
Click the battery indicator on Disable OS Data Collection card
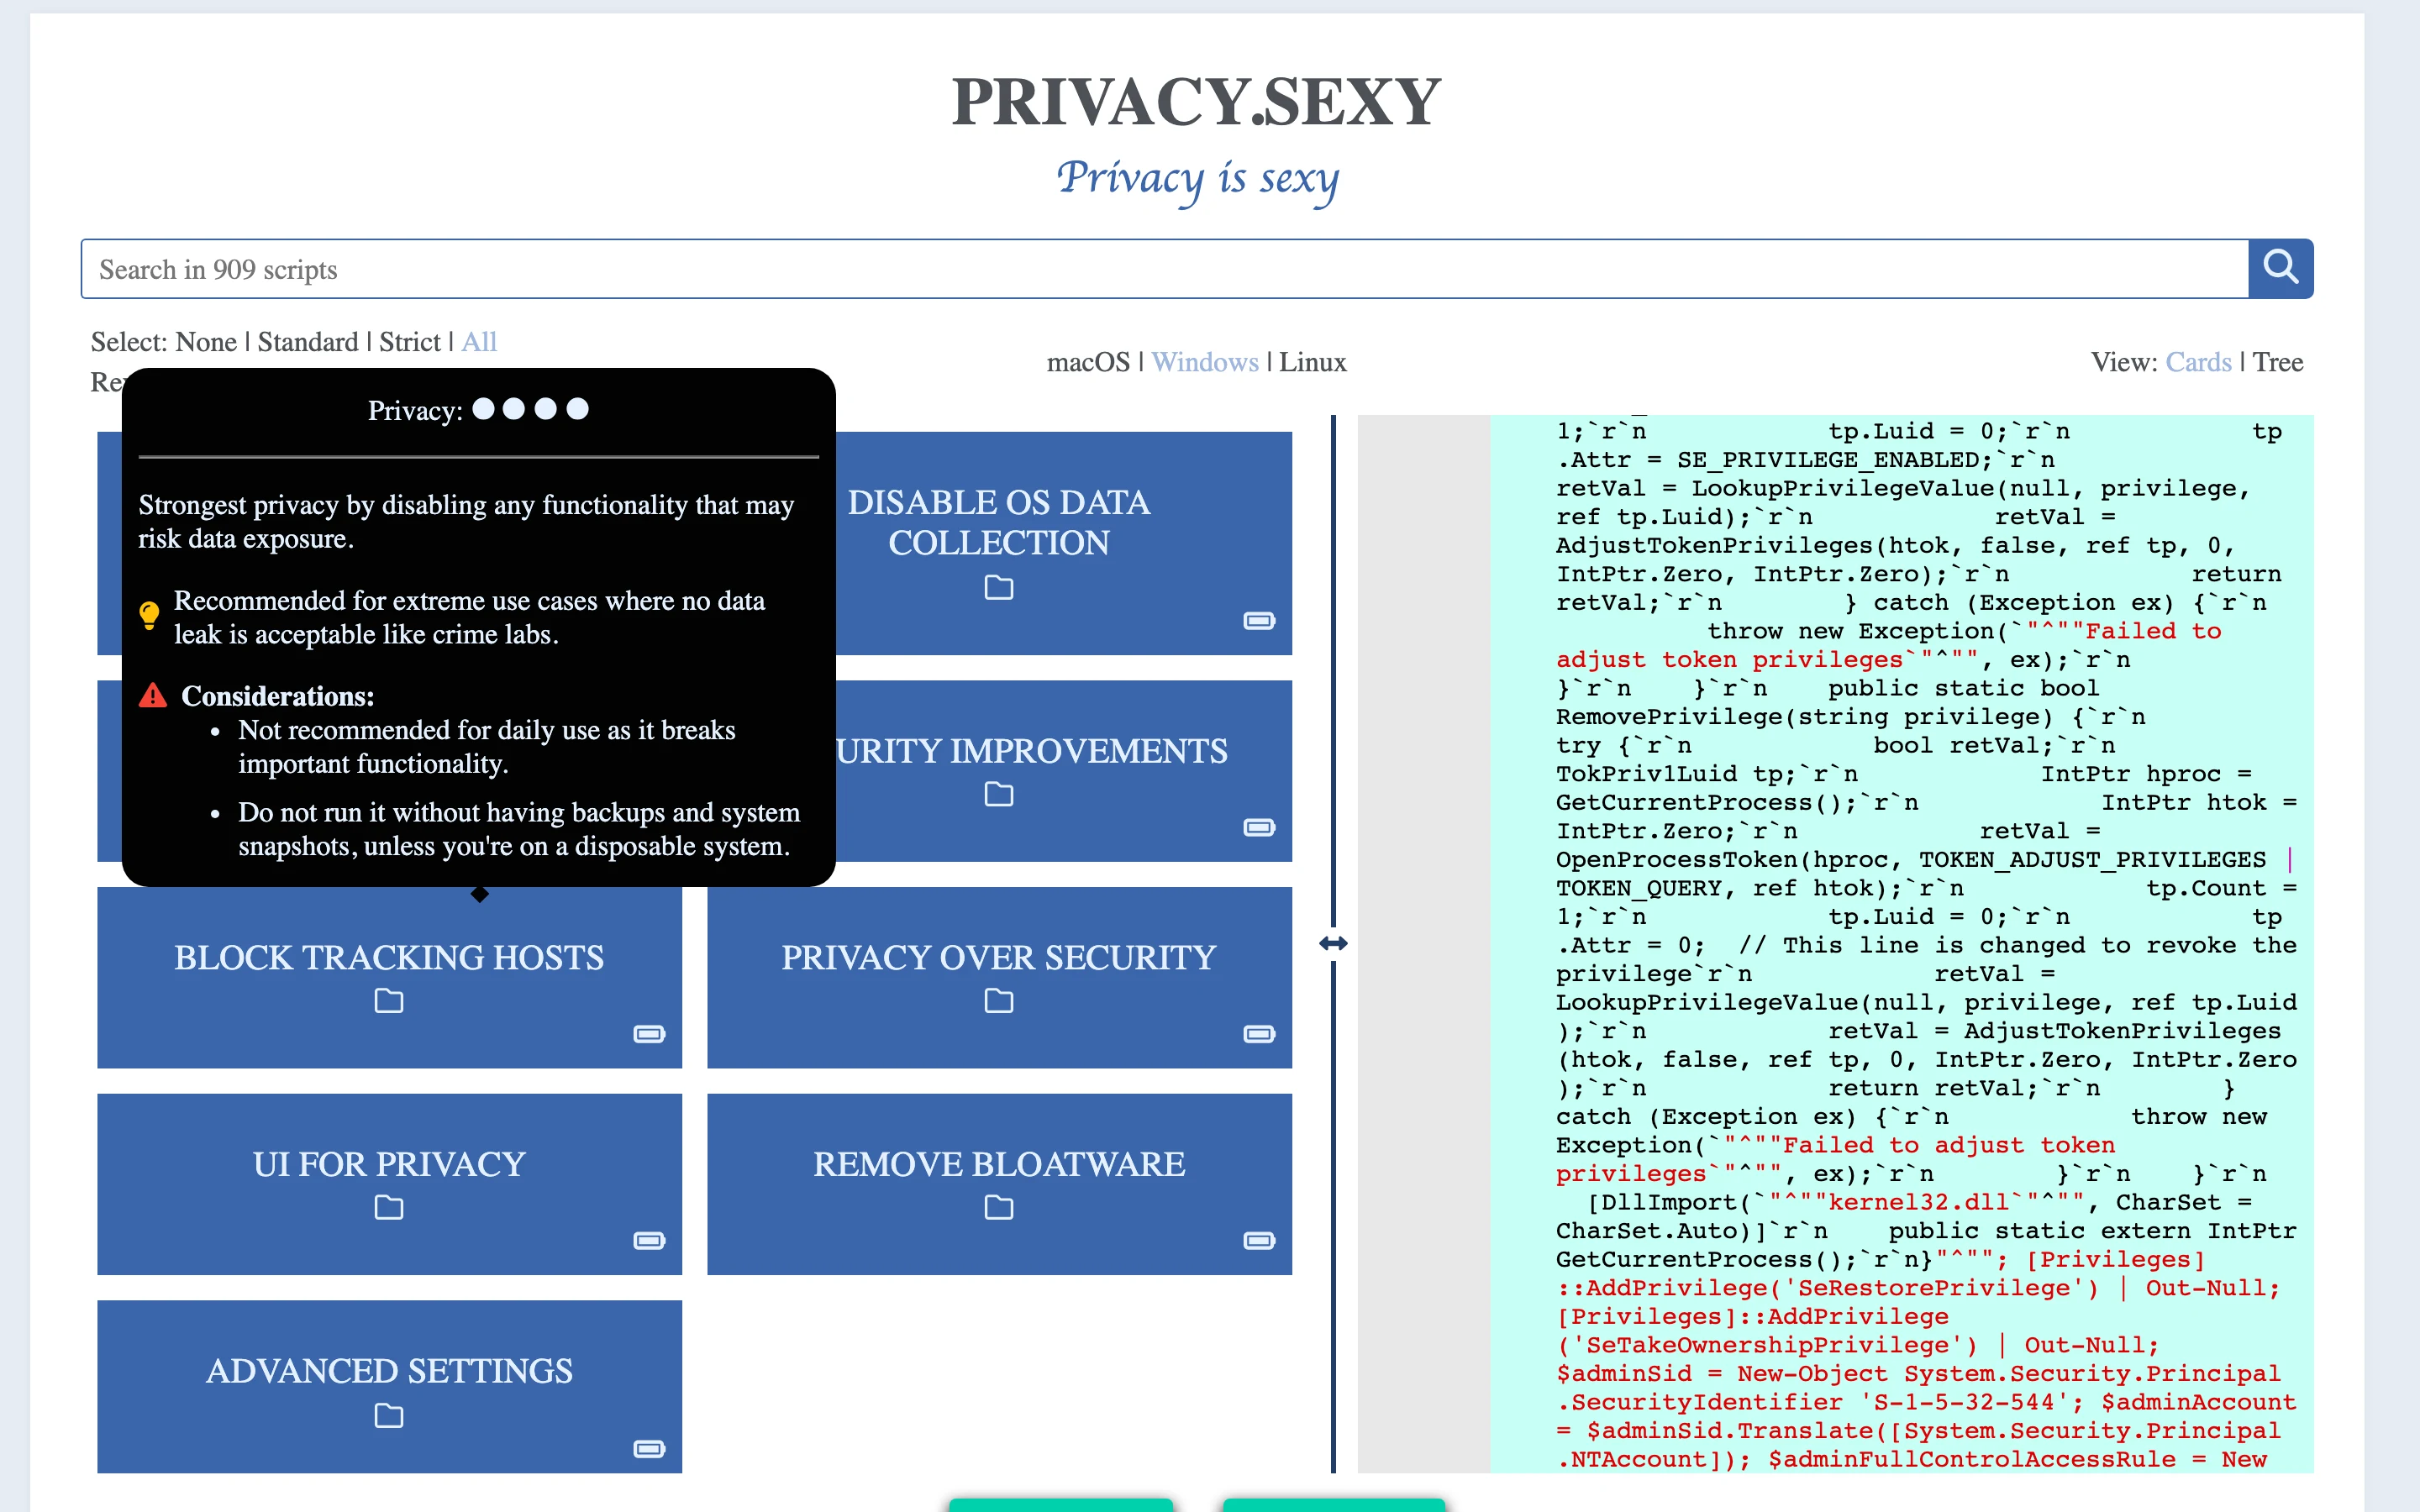pyautogui.click(x=1259, y=621)
